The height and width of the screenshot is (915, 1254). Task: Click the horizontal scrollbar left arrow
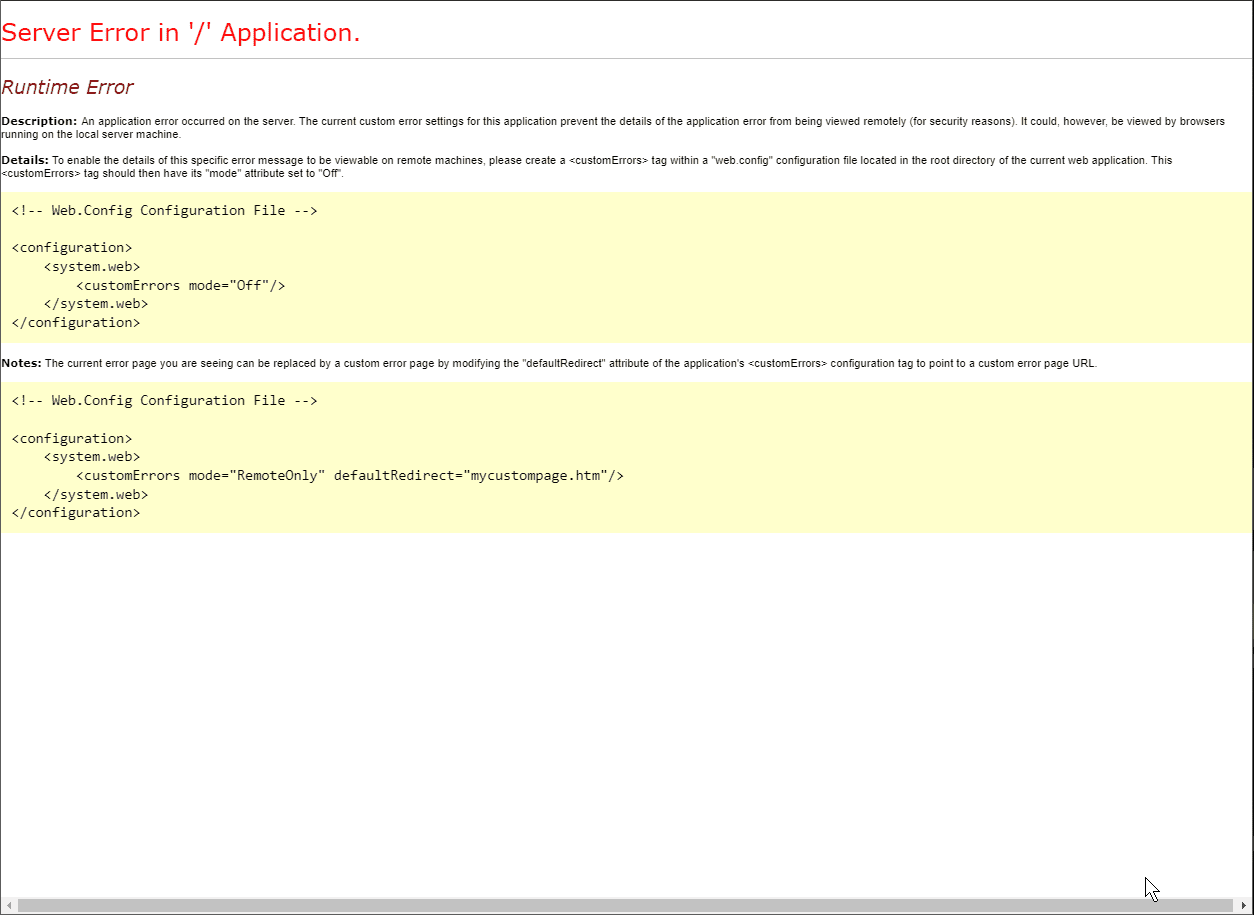pyautogui.click(x=9, y=906)
